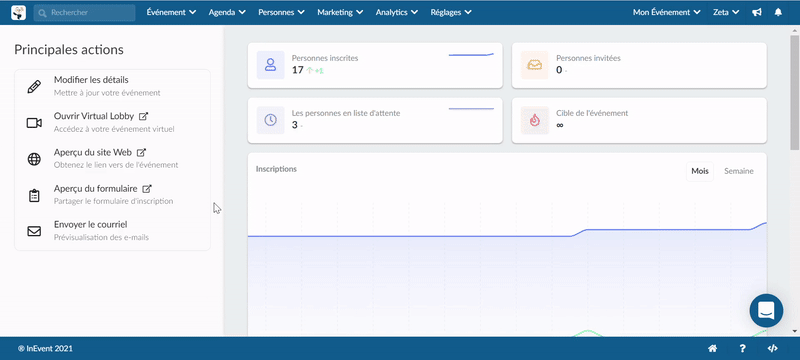Click Accédez à votre événement virtuel subtitle
Viewport: 800px width, 360px height.
click(114, 129)
